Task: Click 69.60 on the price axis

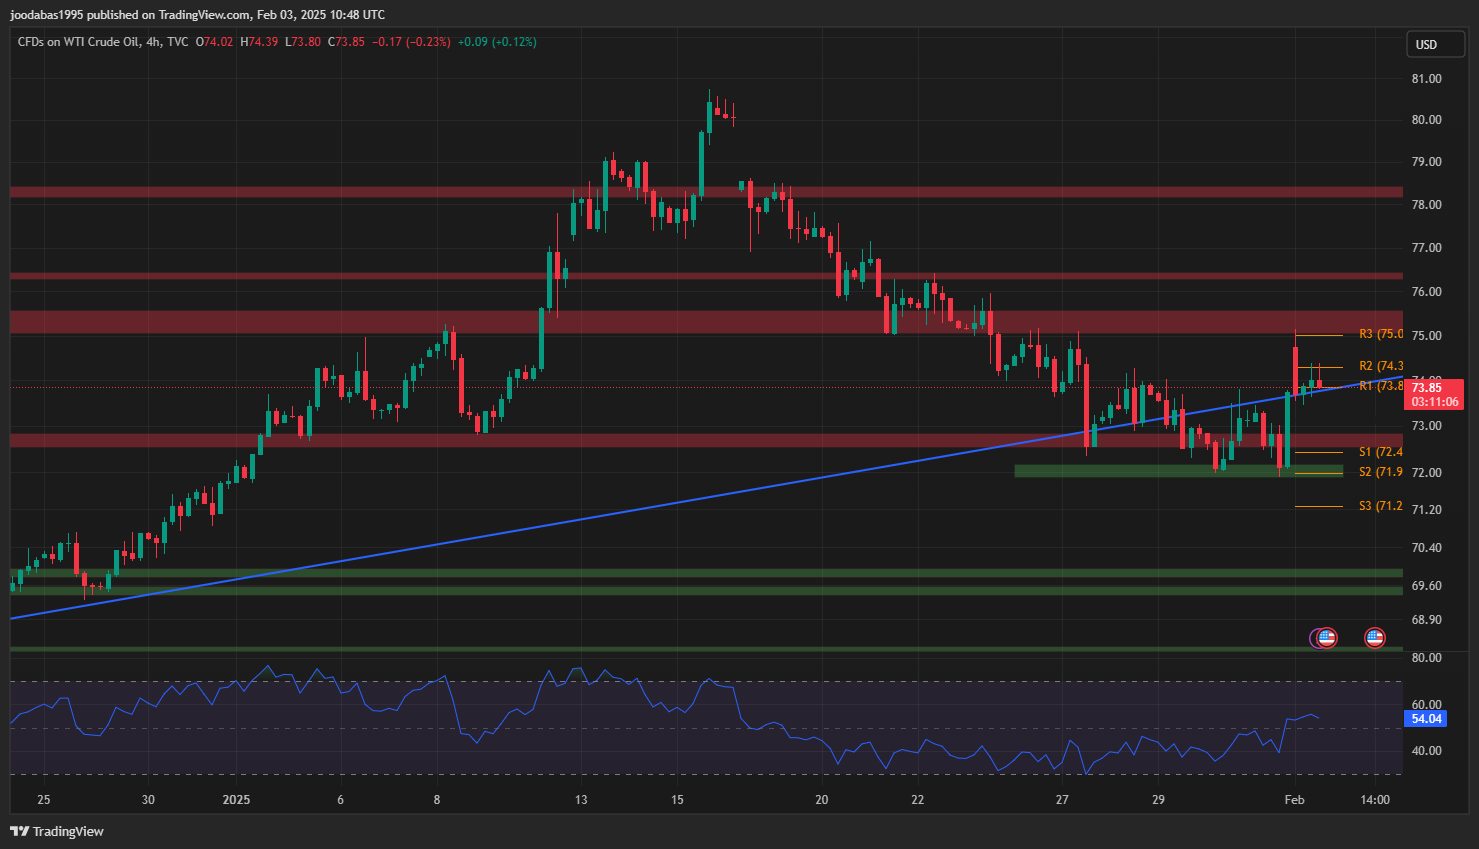Action: click(1426, 586)
